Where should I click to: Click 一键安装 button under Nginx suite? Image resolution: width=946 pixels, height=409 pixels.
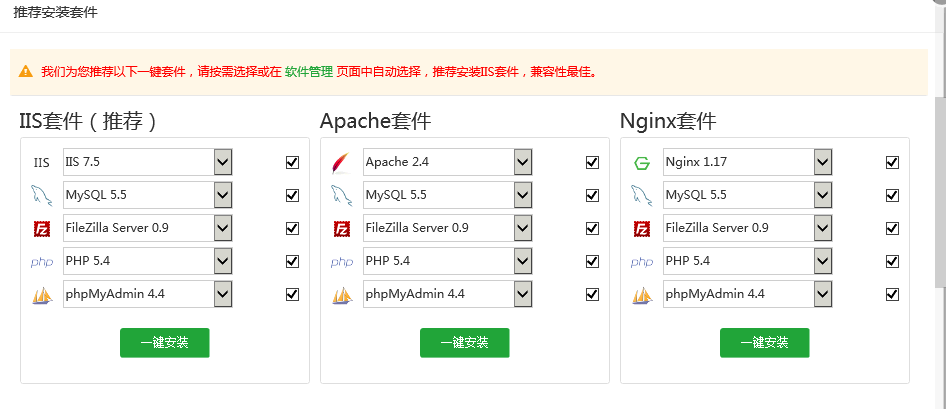(x=764, y=343)
